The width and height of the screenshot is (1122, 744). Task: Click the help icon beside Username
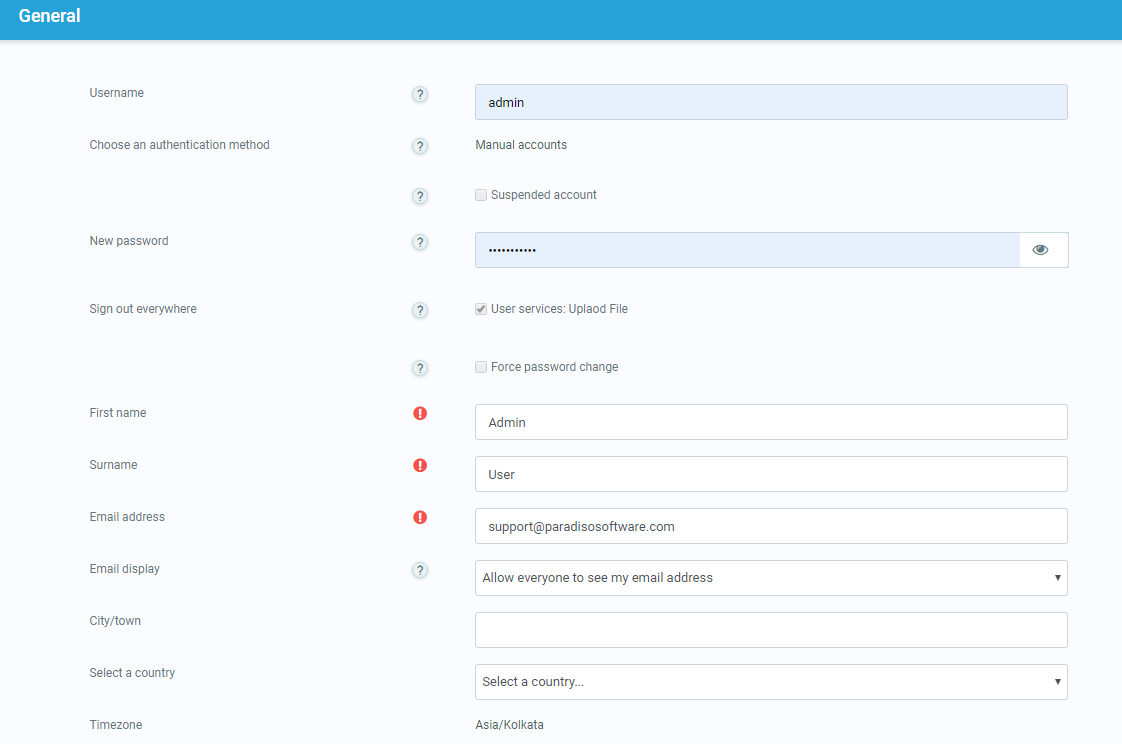point(420,94)
